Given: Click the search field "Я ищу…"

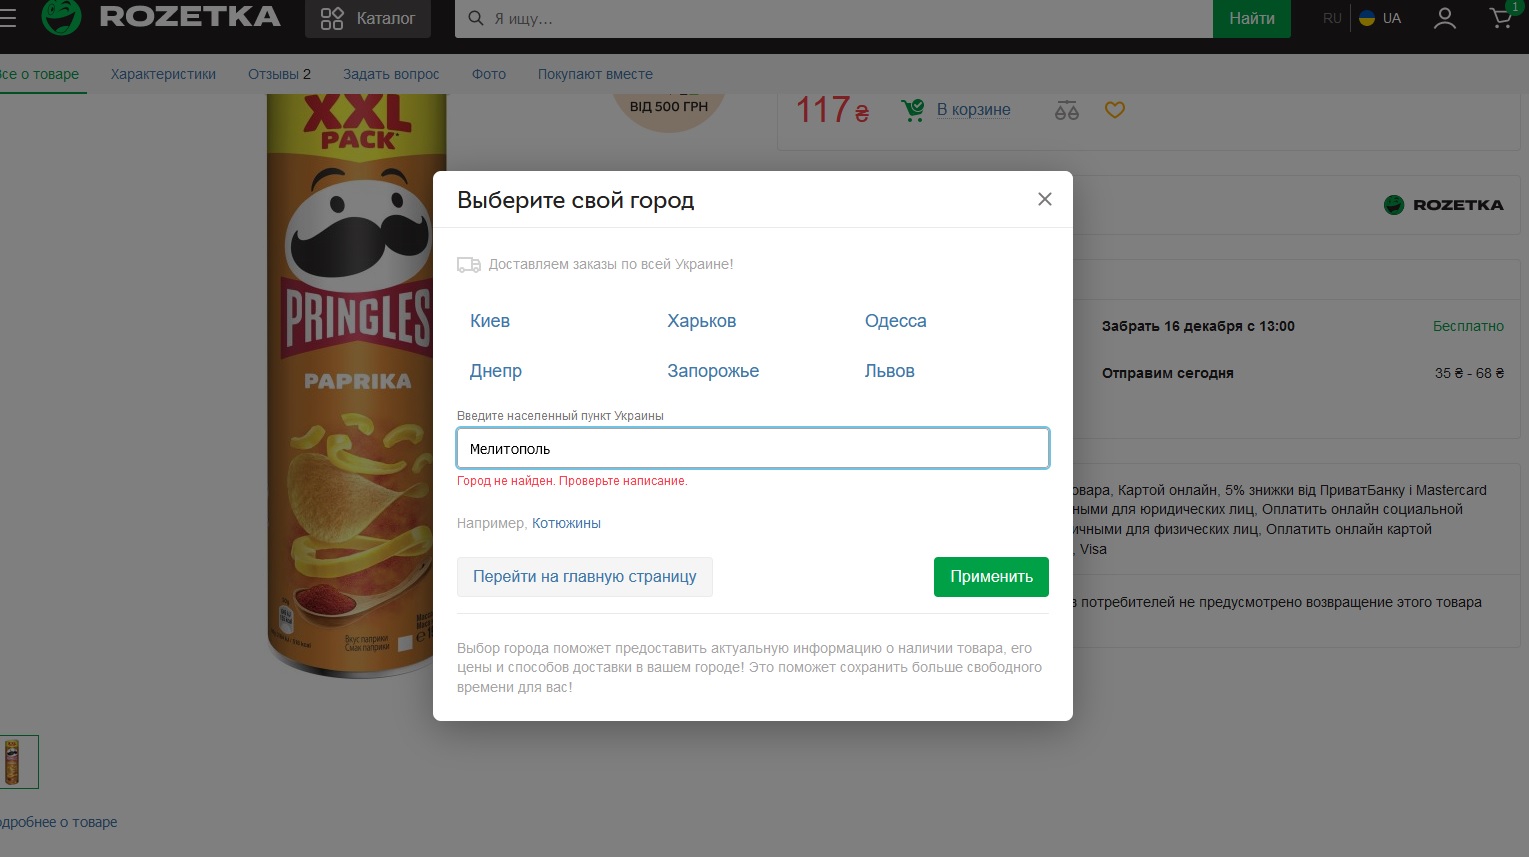Looking at the screenshot, I should pyautogui.click(x=834, y=18).
